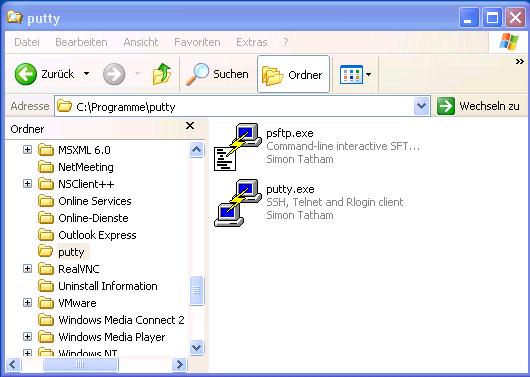Select Online-Dienste in folder tree
This screenshot has width=530, height=377.
click(93, 218)
